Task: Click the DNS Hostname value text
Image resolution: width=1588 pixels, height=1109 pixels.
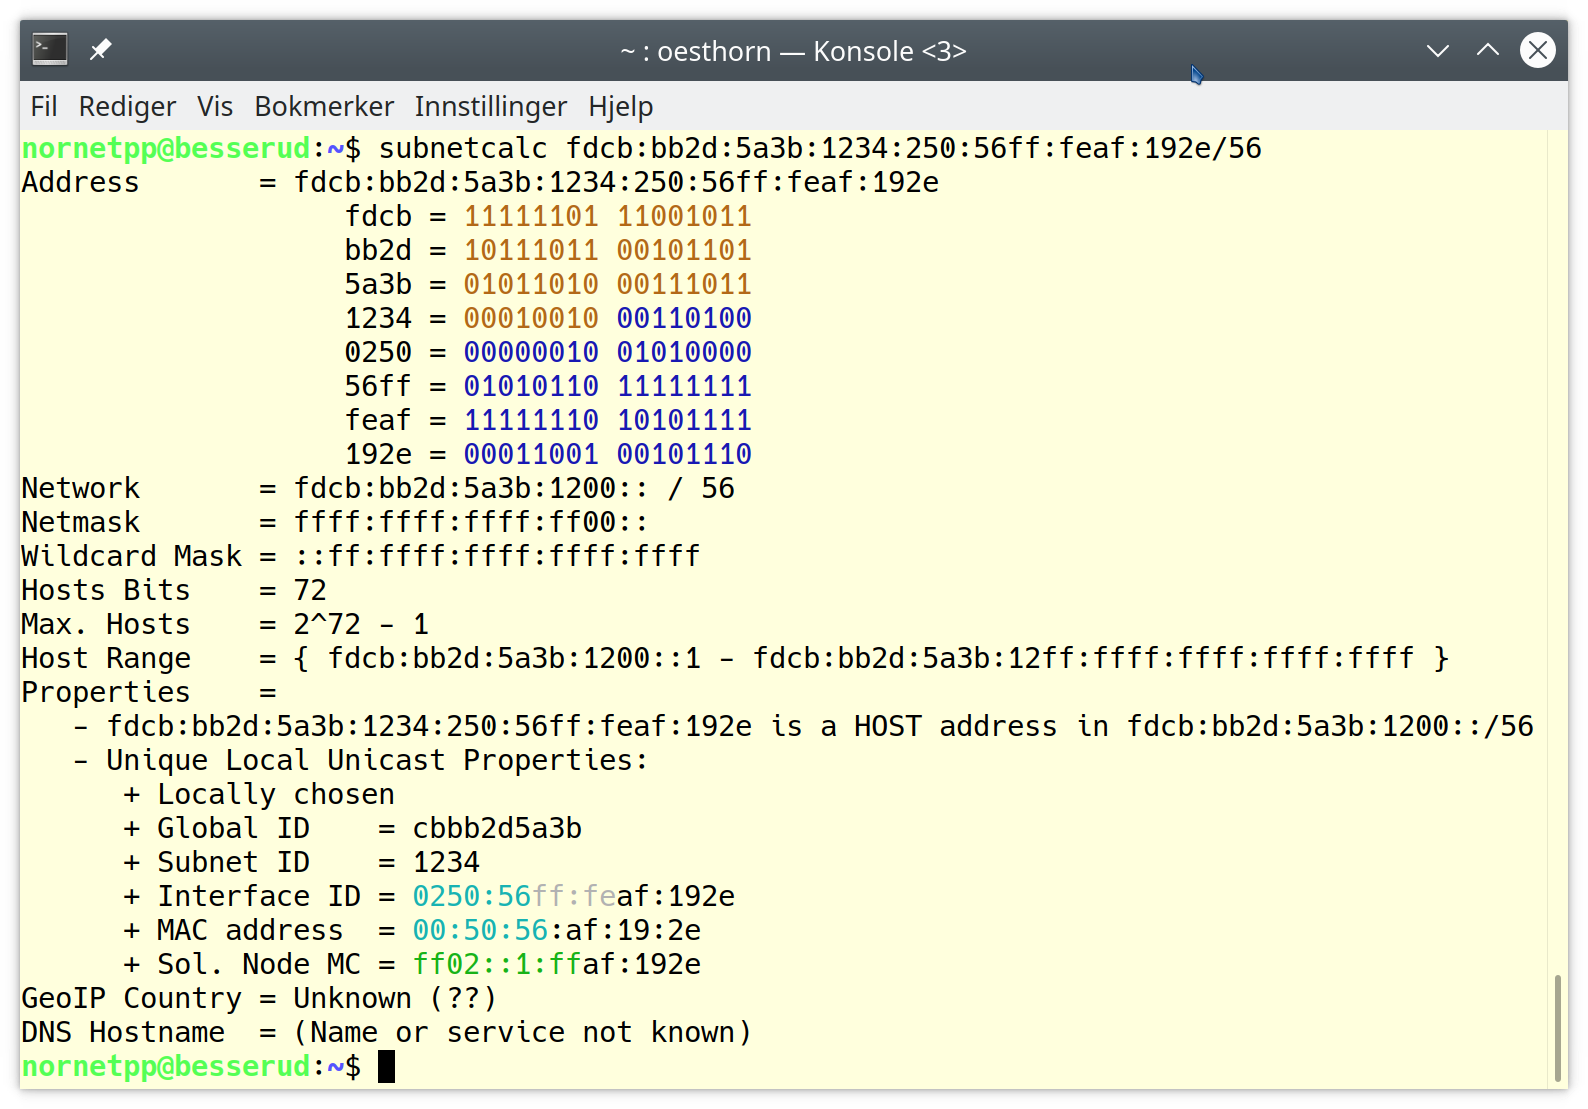Action: point(522,1032)
